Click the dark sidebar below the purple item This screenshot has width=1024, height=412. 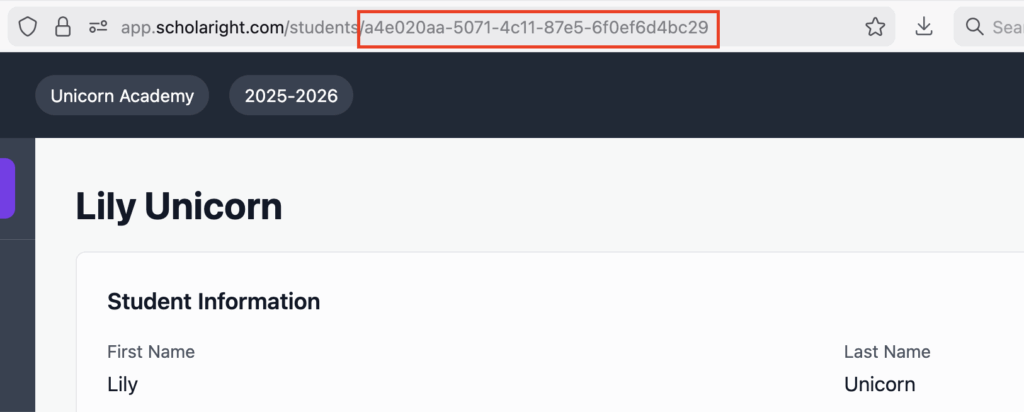[17, 320]
